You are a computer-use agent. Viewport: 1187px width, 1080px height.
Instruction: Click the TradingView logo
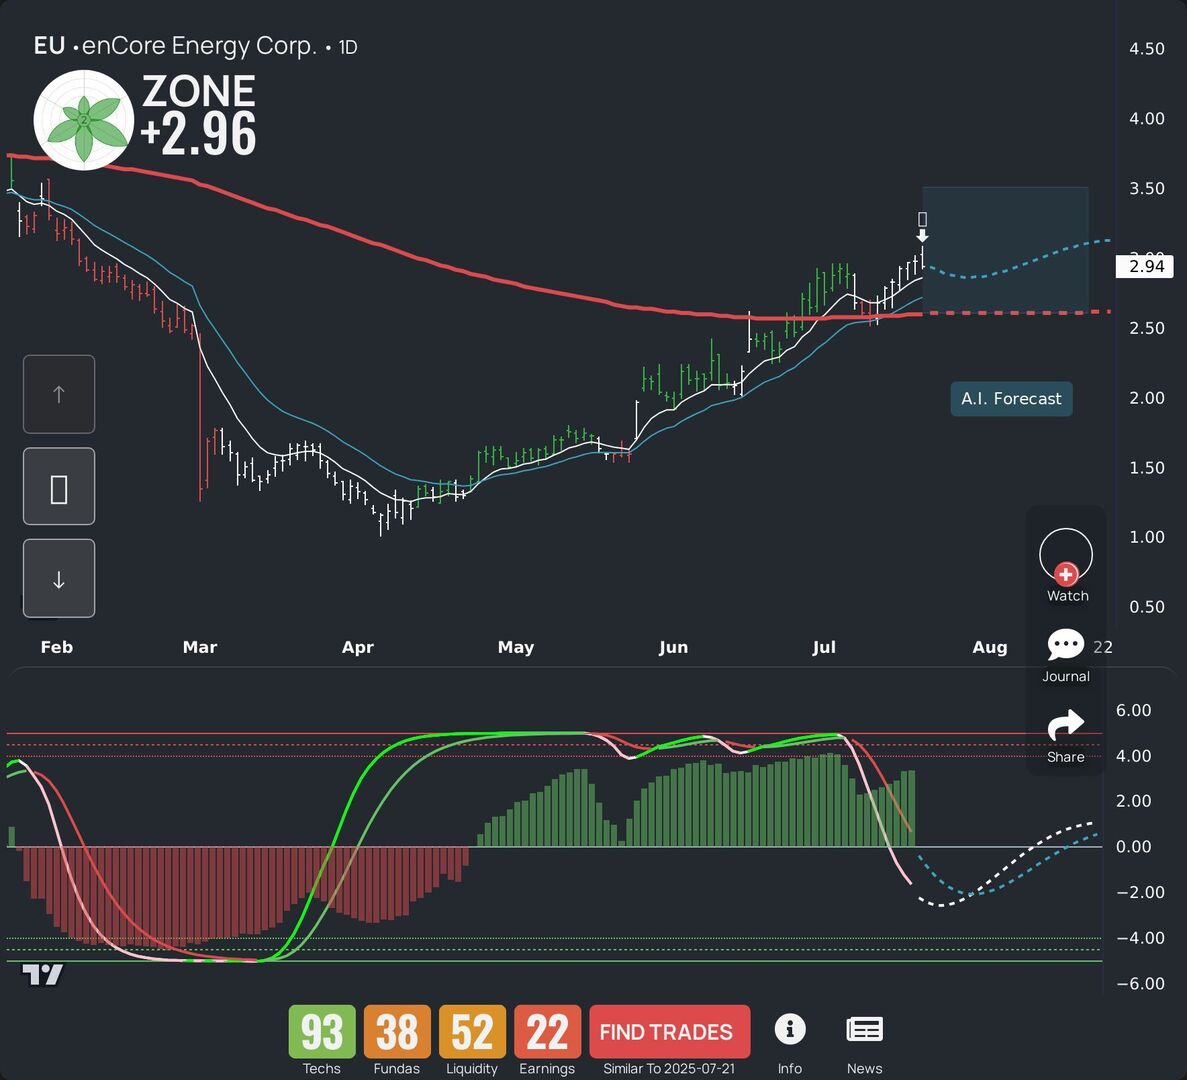(42, 975)
